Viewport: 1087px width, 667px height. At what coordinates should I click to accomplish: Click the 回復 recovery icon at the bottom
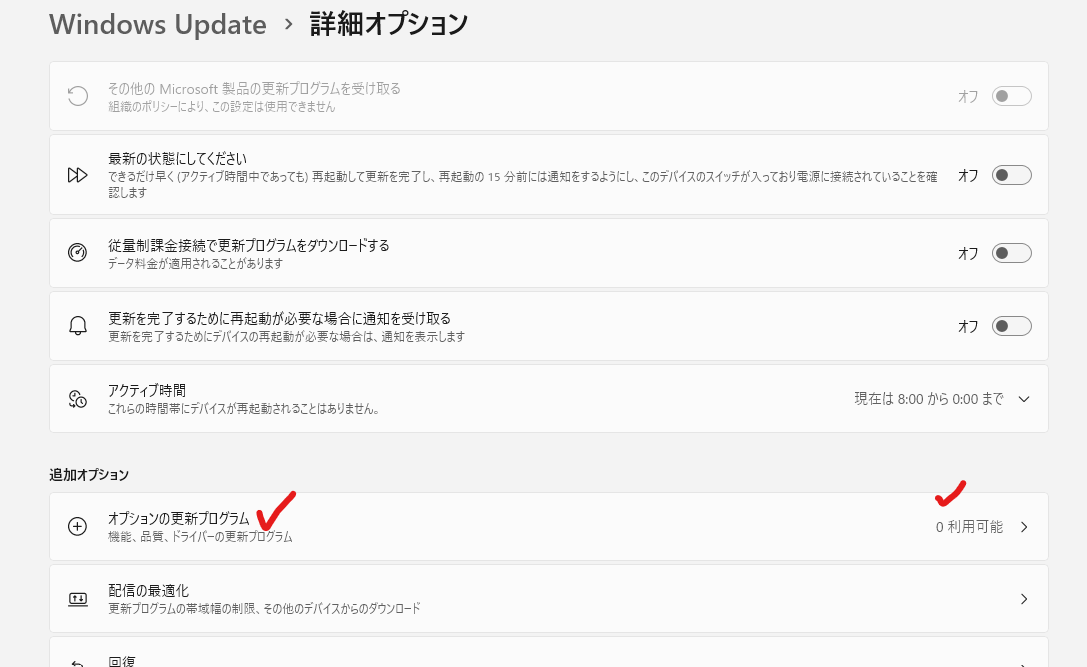[x=78, y=661]
